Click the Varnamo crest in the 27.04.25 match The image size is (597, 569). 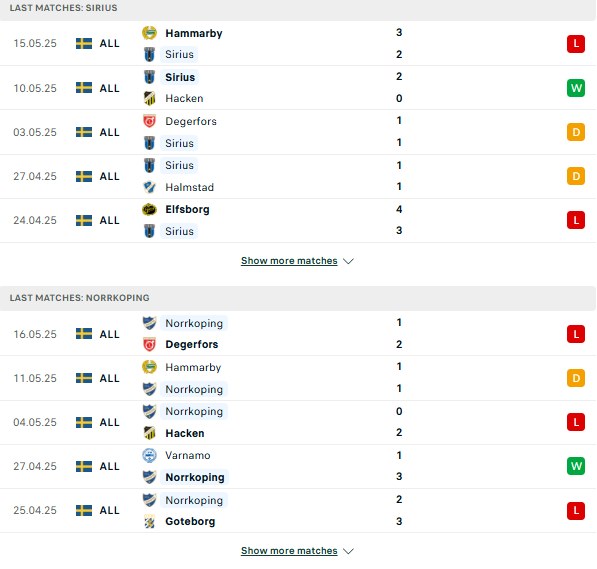click(149, 455)
